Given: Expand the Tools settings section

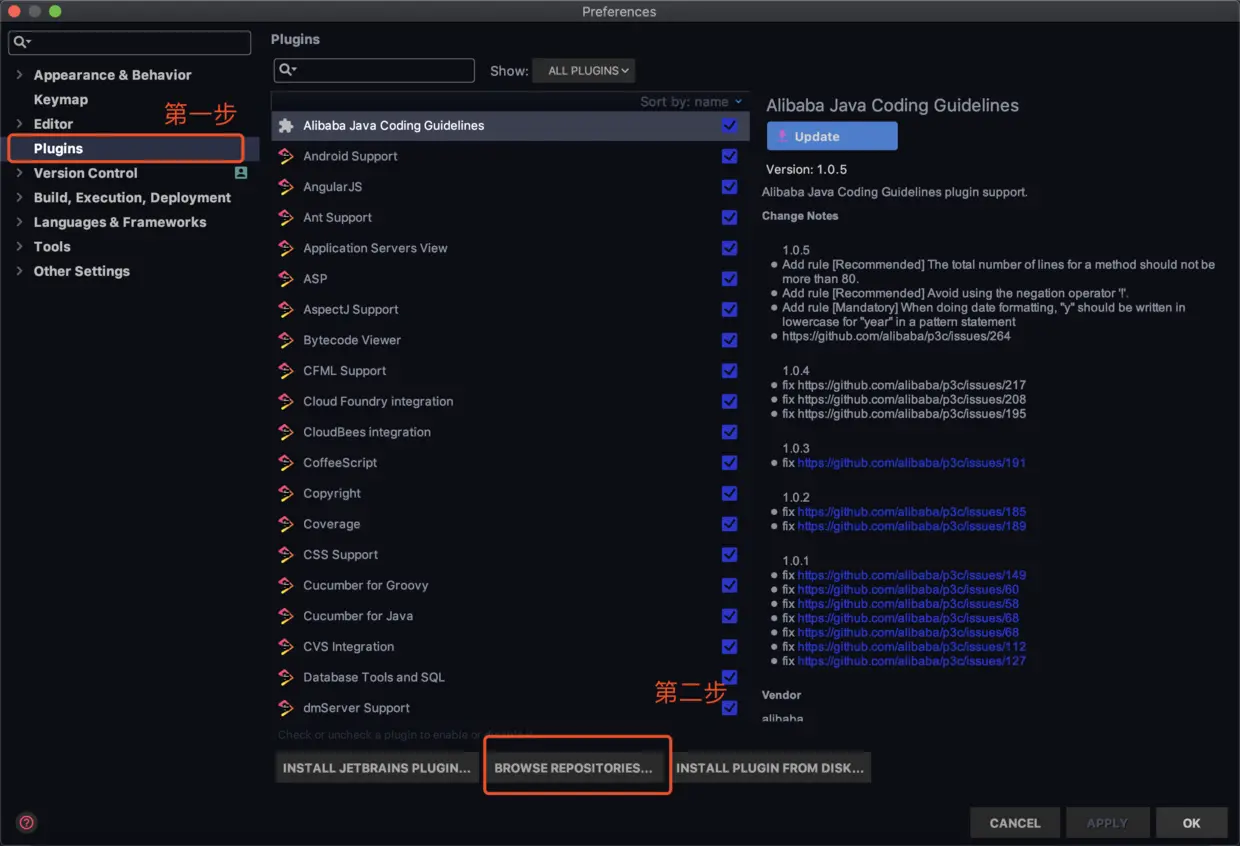Looking at the screenshot, I should tap(19, 247).
